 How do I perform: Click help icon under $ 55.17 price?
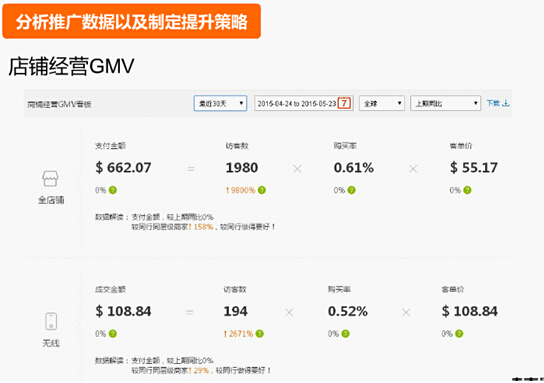click(x=467, y=190)
